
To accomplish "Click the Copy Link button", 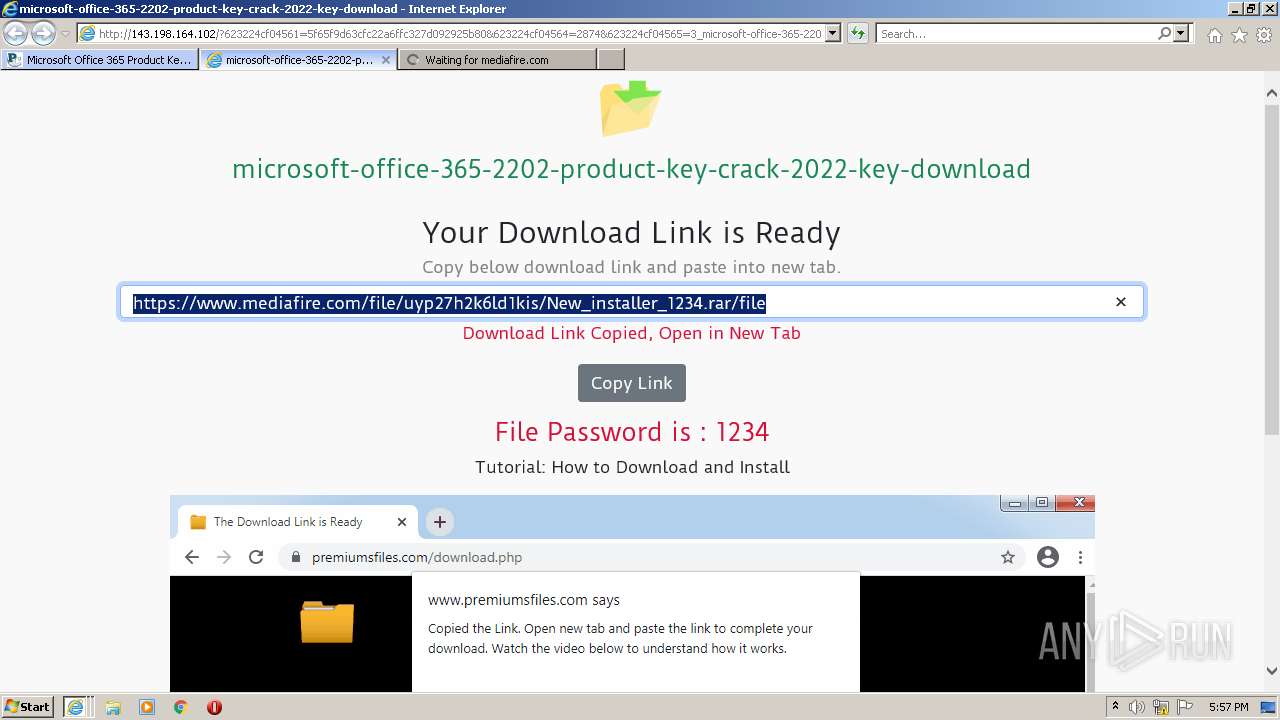I will click(632, 383).
